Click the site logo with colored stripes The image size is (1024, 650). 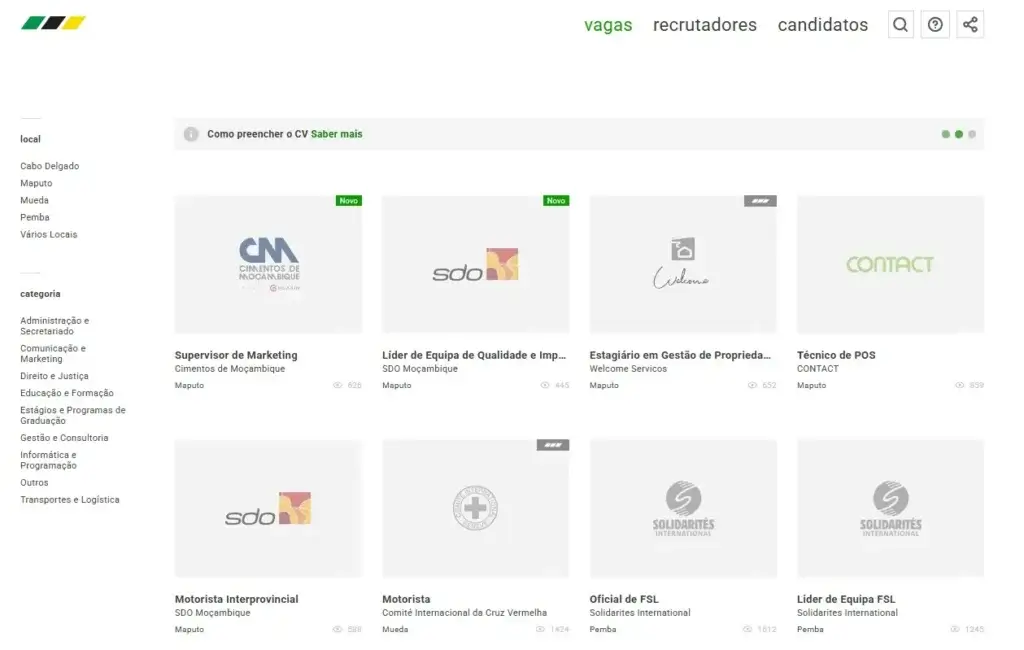[53, 24]
